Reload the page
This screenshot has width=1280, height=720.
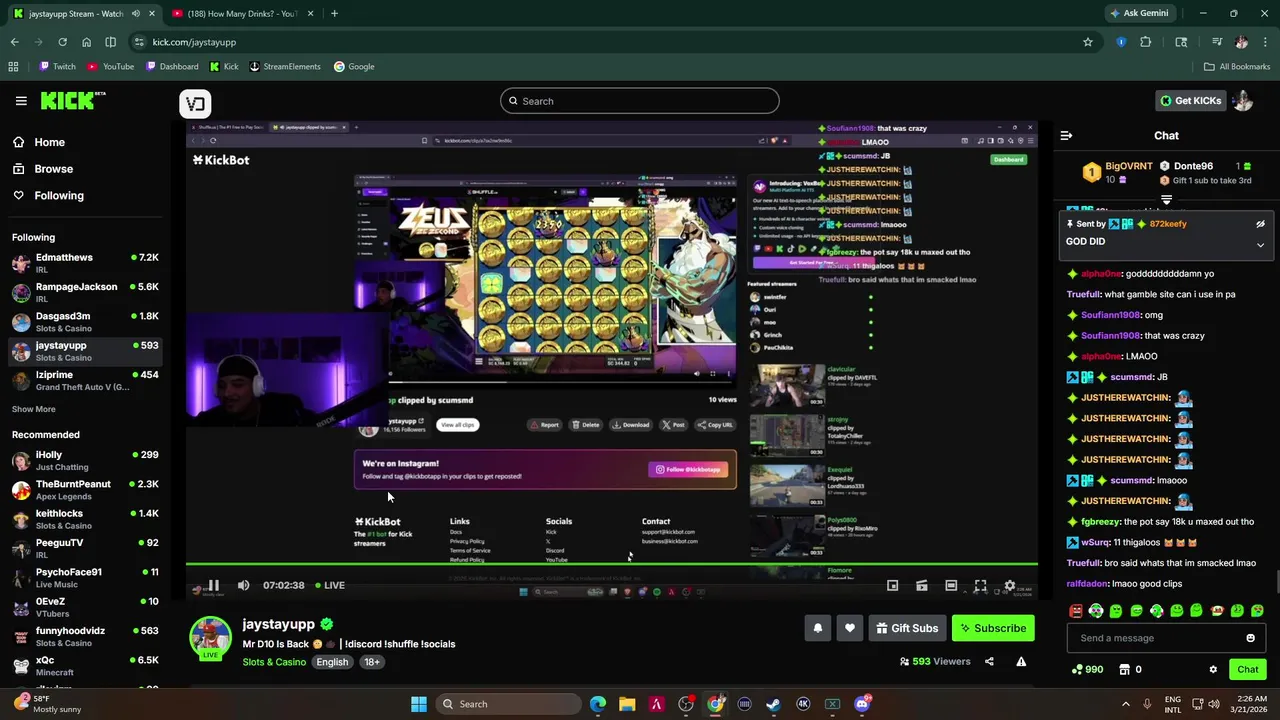tap(62, 42)
